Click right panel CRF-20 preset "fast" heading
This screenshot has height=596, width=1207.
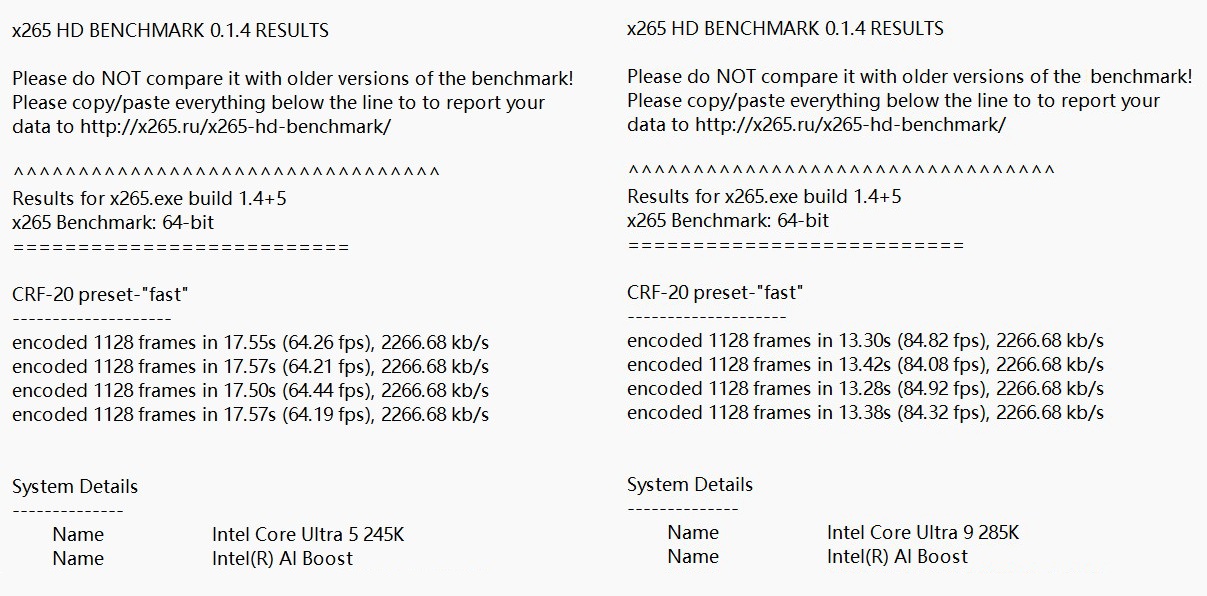click(715, 292)
